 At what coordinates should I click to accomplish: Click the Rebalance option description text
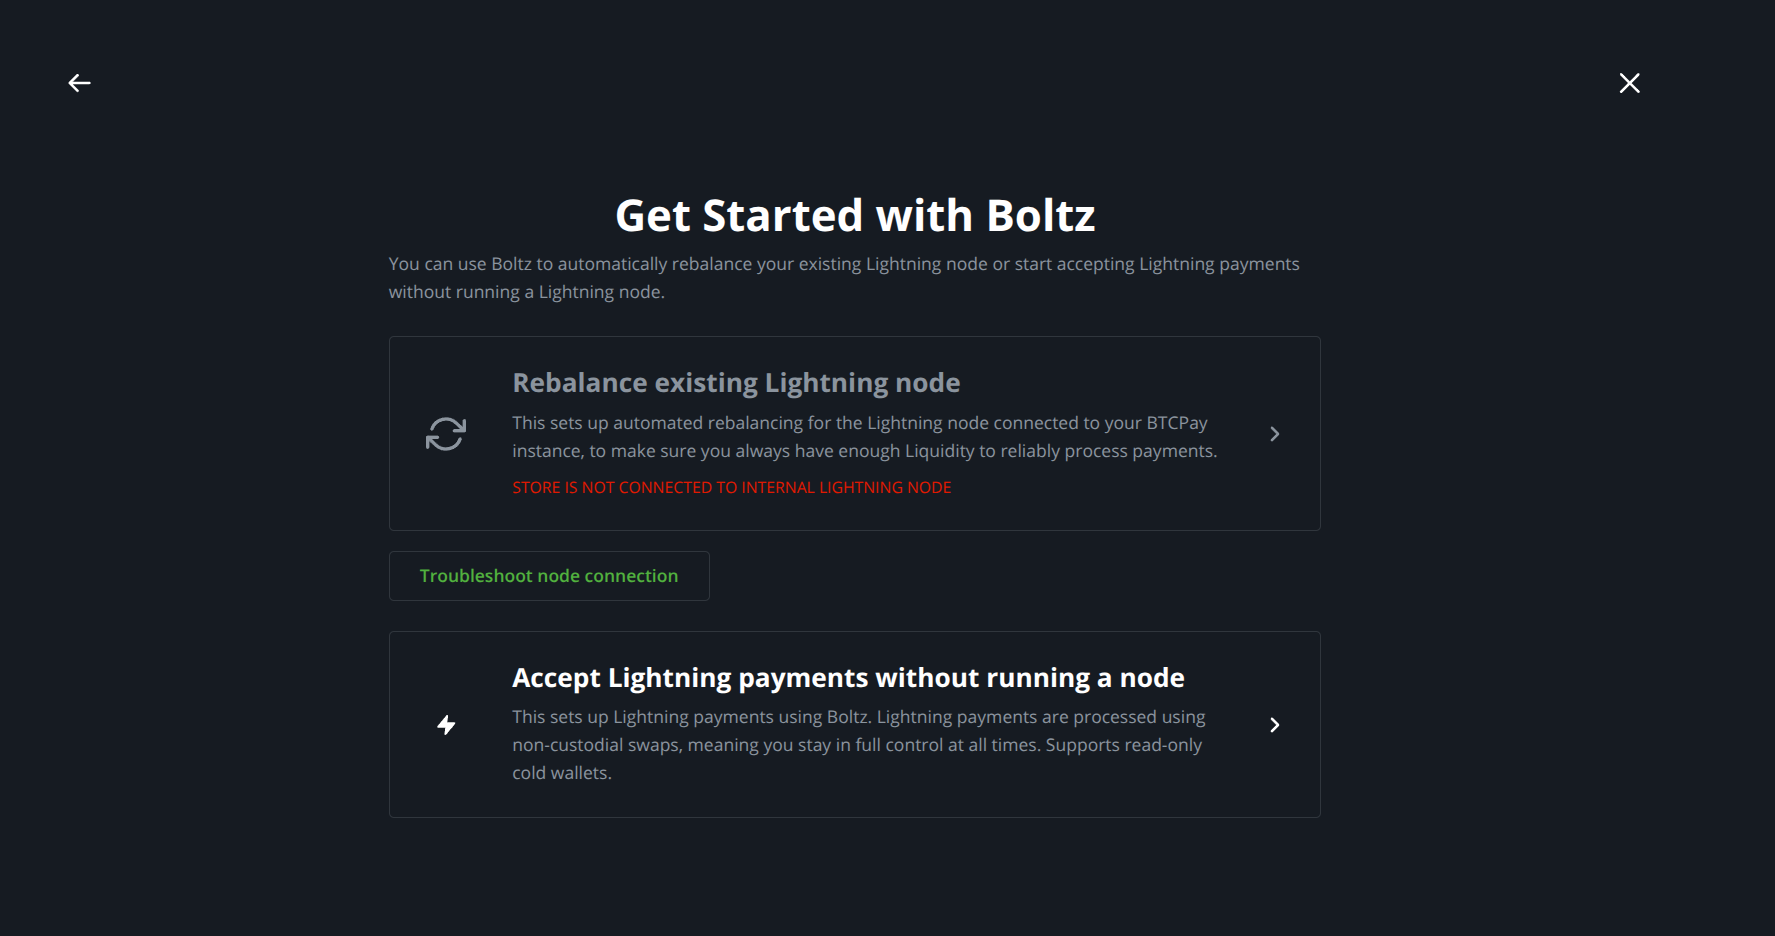[864, 437]
